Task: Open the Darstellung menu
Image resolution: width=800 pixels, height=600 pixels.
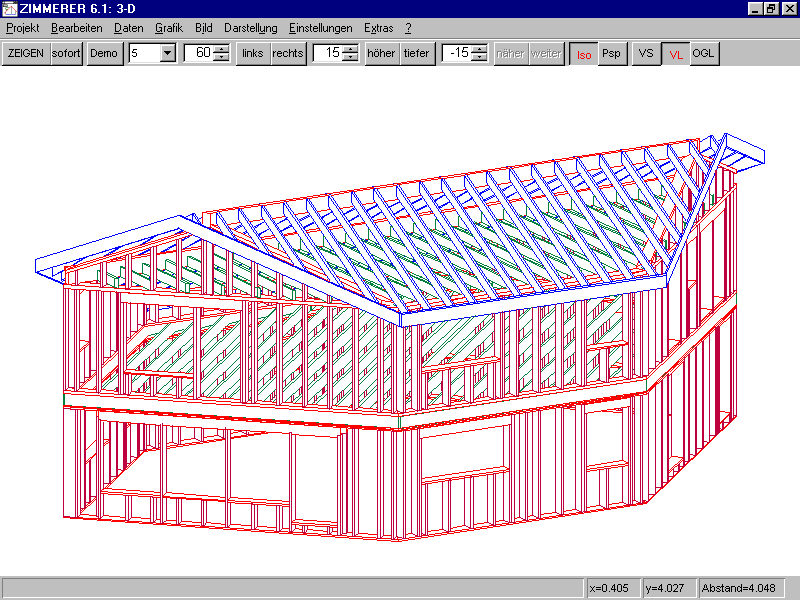Action: 250,28
